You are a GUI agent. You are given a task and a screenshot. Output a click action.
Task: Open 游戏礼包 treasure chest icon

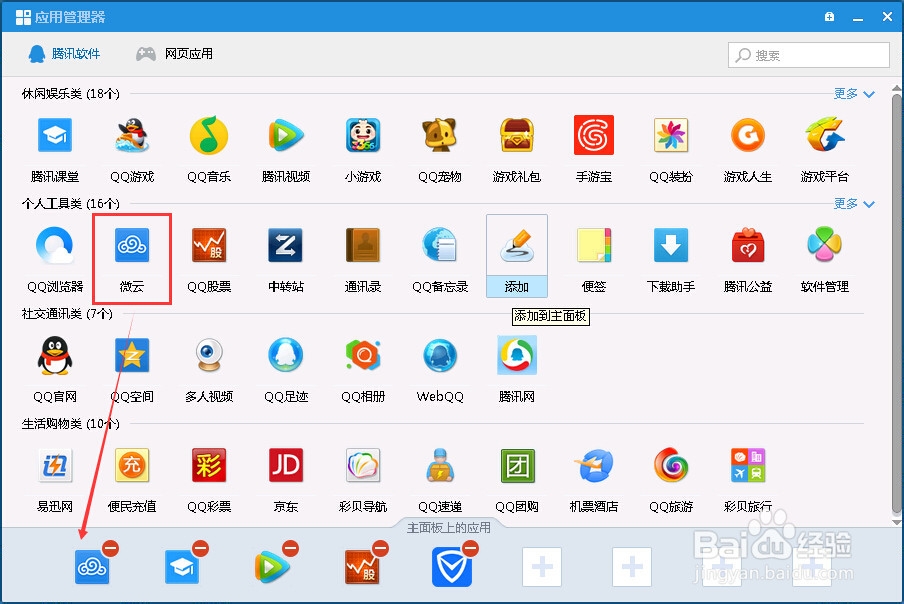[x=517, y=135]
